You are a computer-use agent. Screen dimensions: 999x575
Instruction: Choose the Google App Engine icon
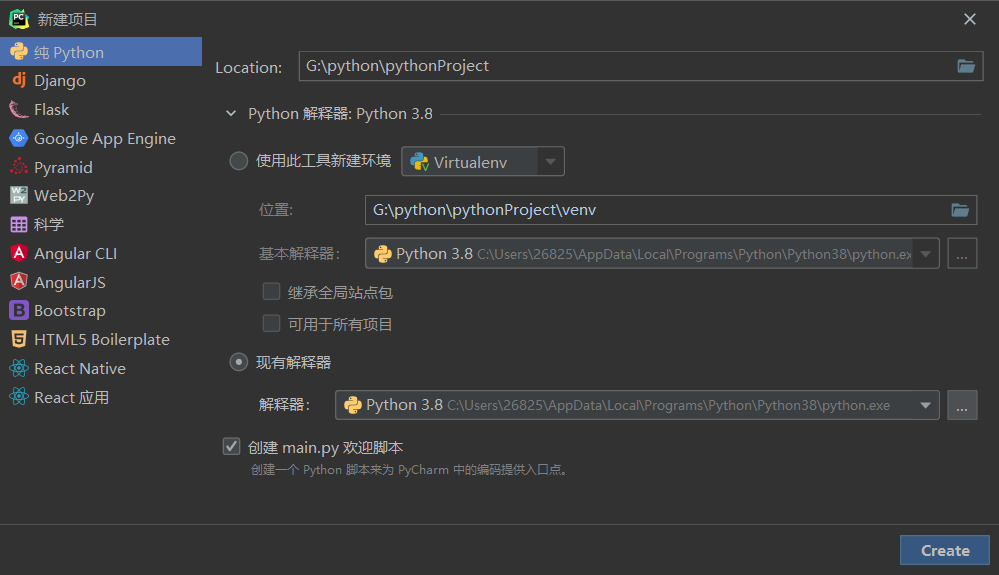pyautogui.click(x=18, y=139)
